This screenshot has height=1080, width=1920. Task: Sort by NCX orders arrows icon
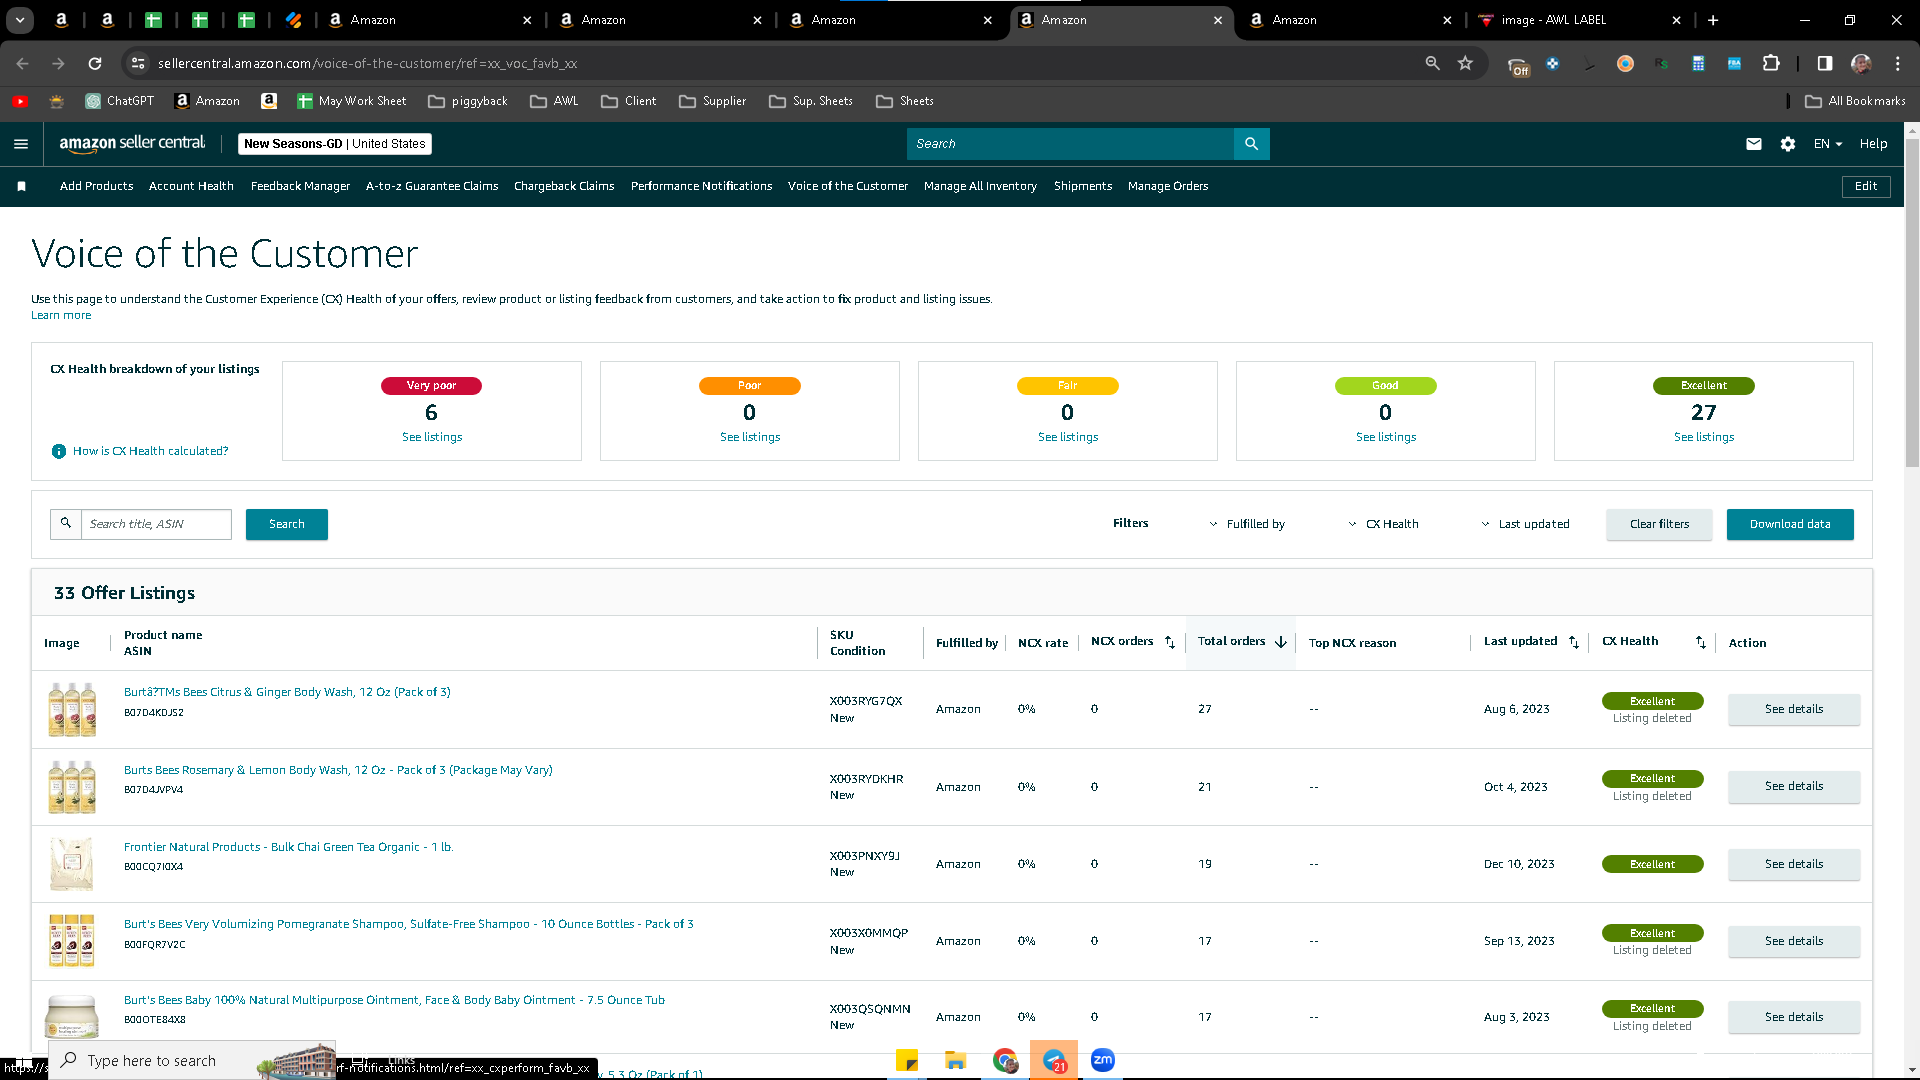(x=1170, y=642)
